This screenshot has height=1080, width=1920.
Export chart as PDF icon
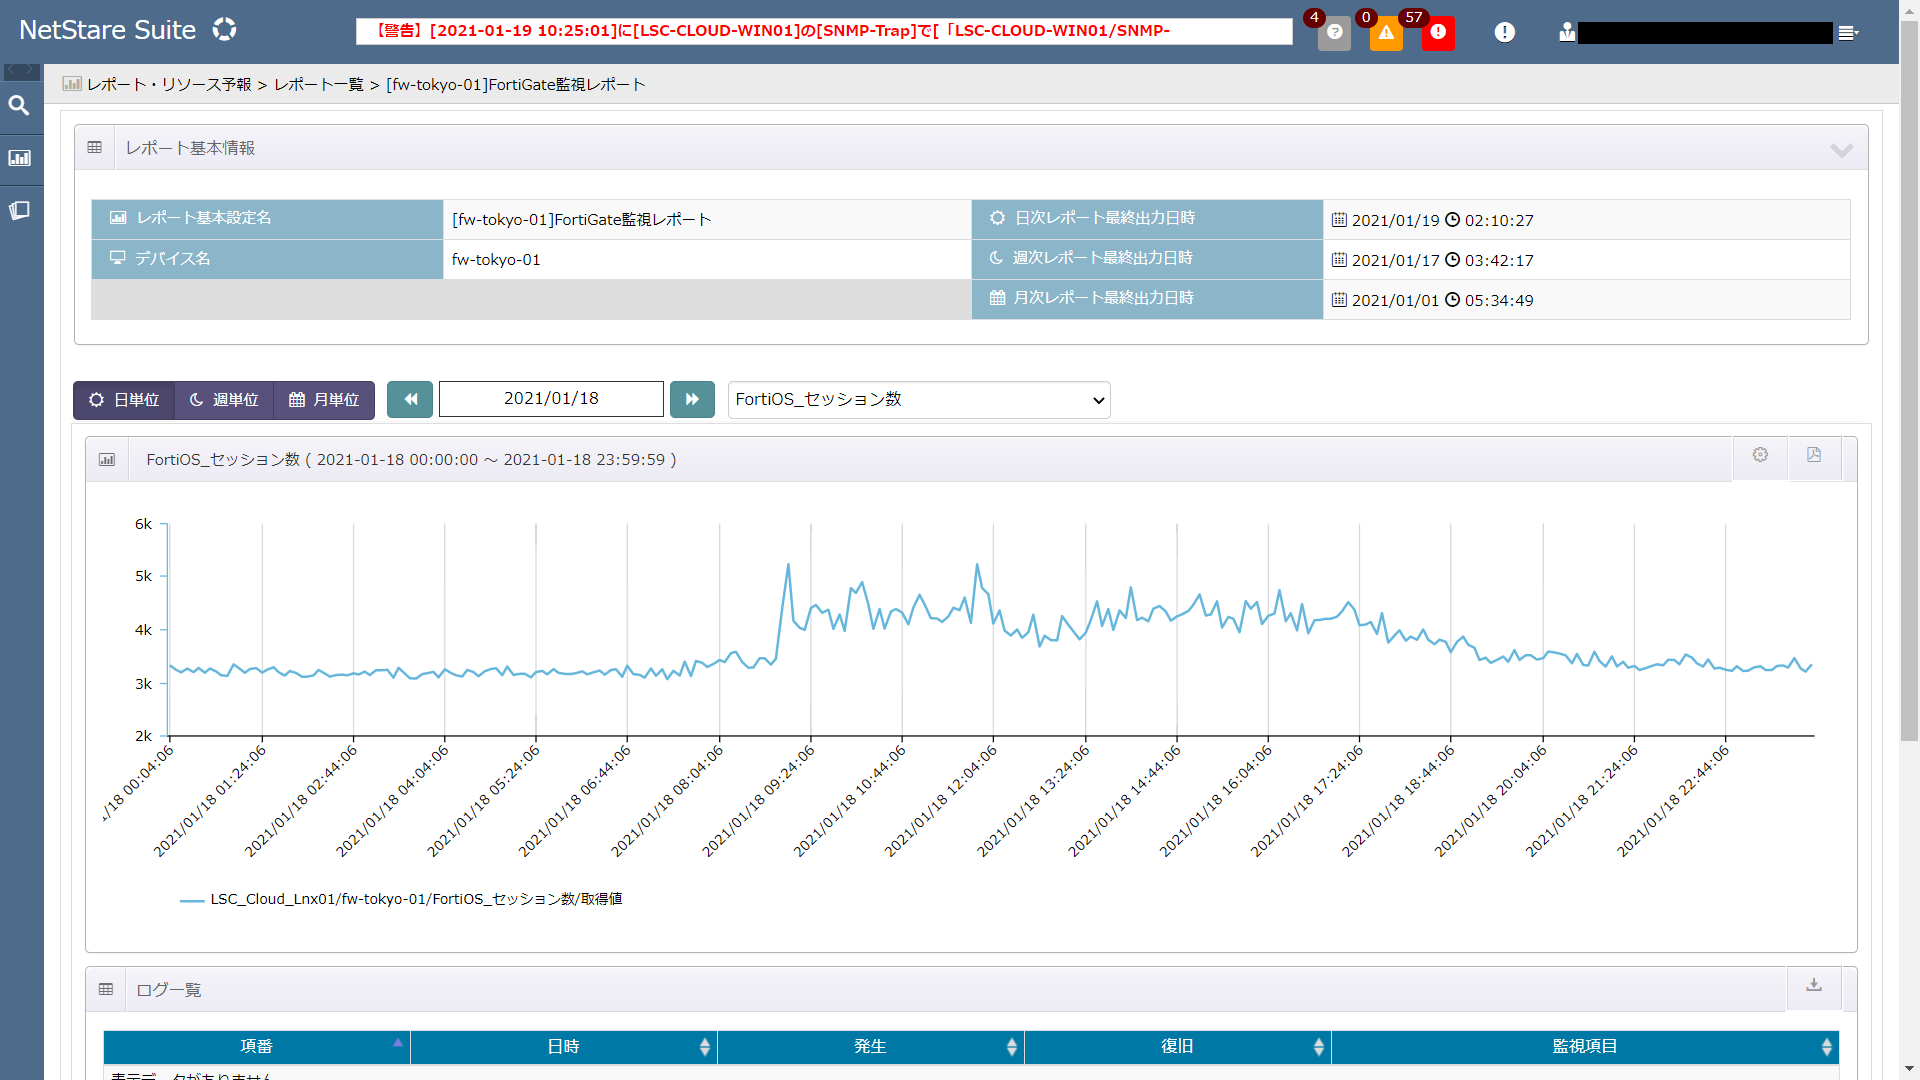[1814, 455]
